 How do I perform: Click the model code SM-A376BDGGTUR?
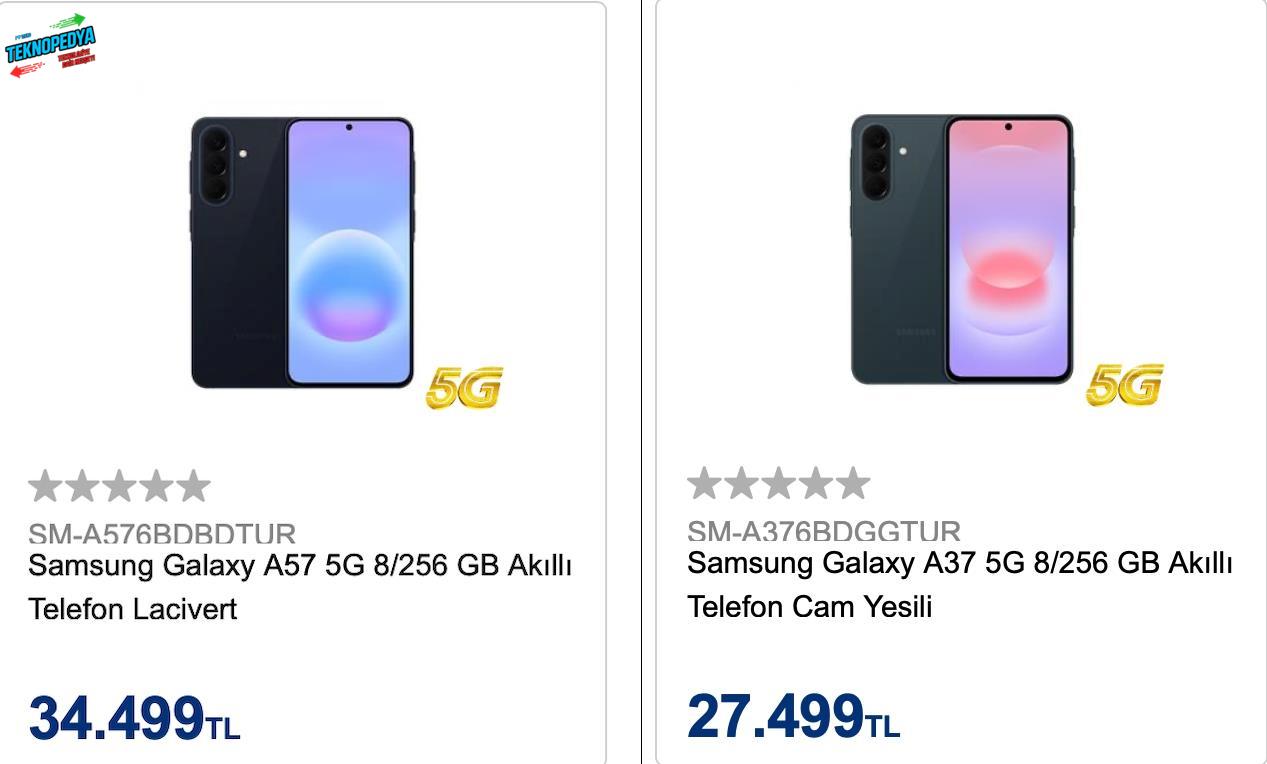click(823, 530)
